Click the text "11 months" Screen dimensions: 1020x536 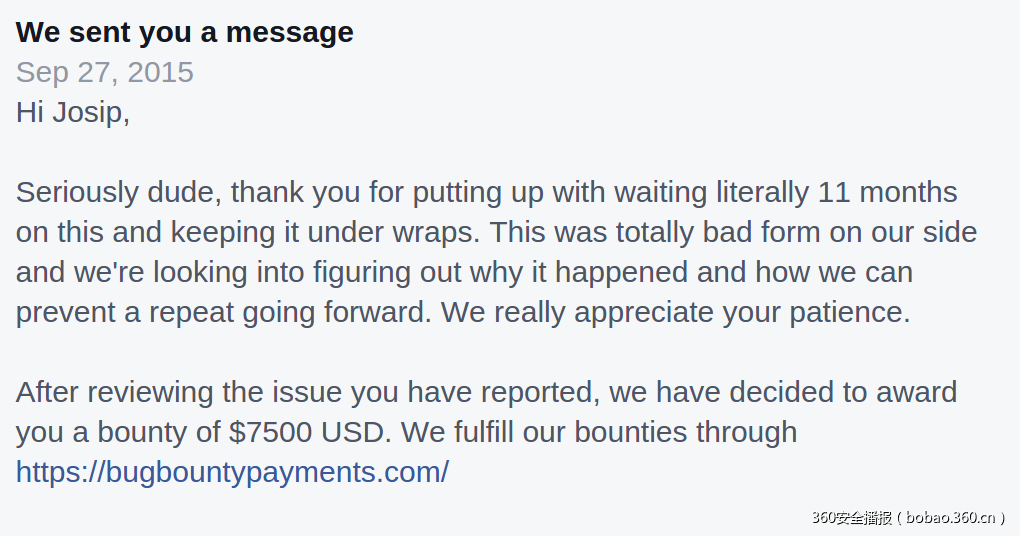coord(887,192)
